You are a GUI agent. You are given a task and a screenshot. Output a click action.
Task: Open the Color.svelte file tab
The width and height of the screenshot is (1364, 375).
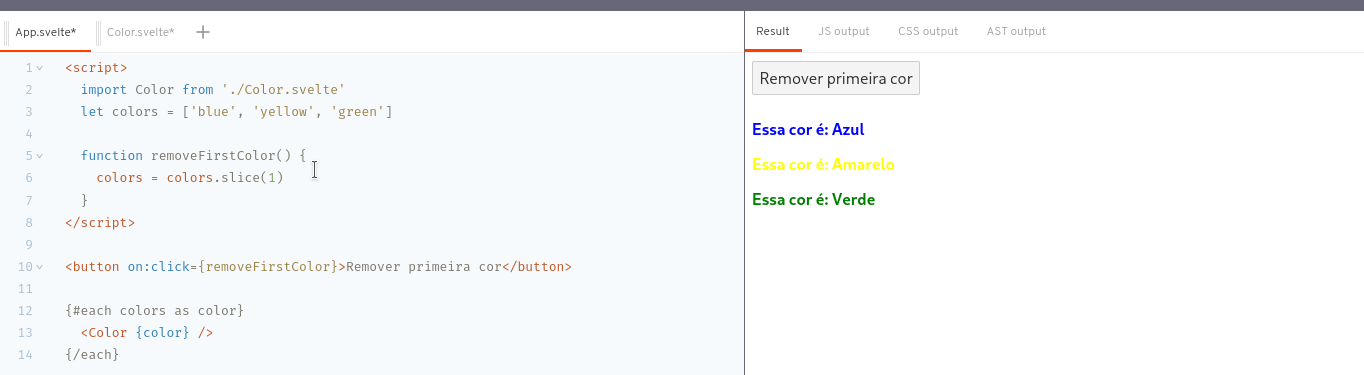pyautogui.click(x=140, y=32)
